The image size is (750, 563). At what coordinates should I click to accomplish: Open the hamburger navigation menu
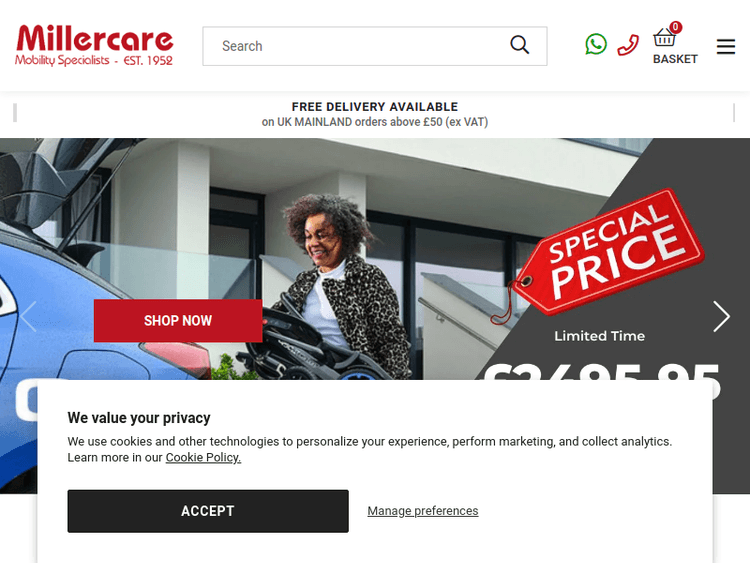coord(726,46)
